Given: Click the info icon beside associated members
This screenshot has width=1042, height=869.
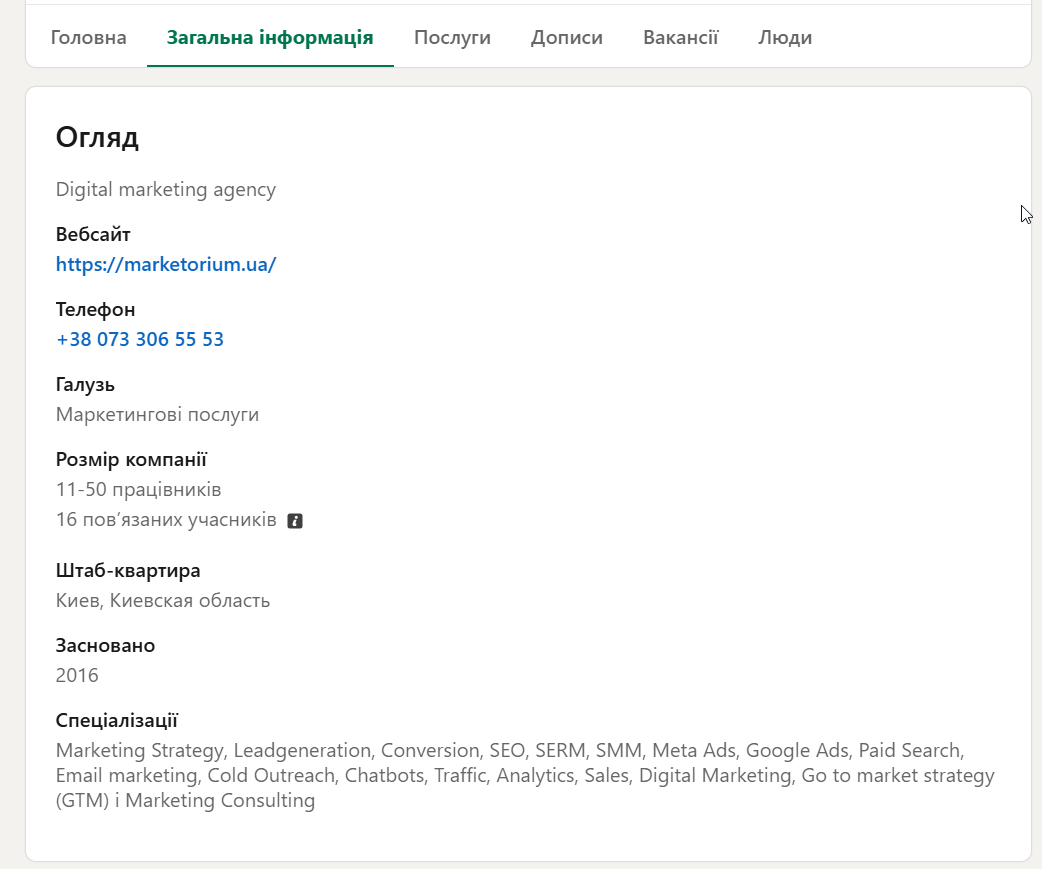Looking at the screenshot, I should (295, 521).
